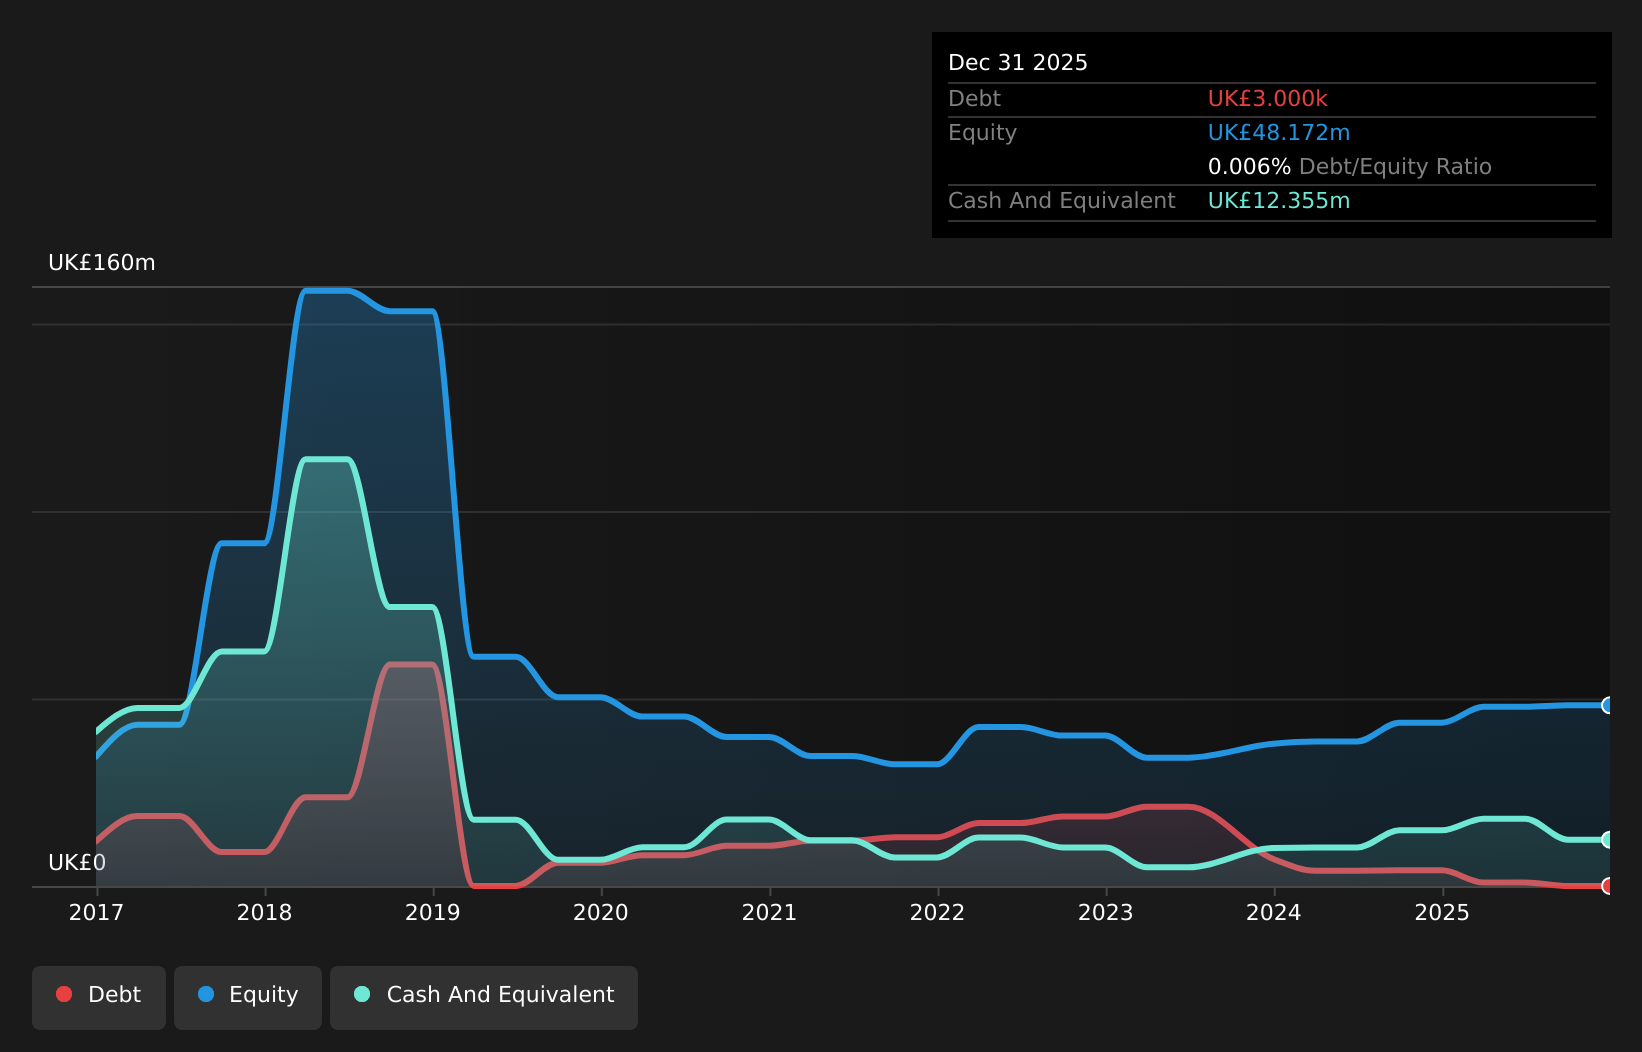This screenshot has width=1642, height=1052.
Task: Click the 2017 x-axis label
Action: (96, 912)
